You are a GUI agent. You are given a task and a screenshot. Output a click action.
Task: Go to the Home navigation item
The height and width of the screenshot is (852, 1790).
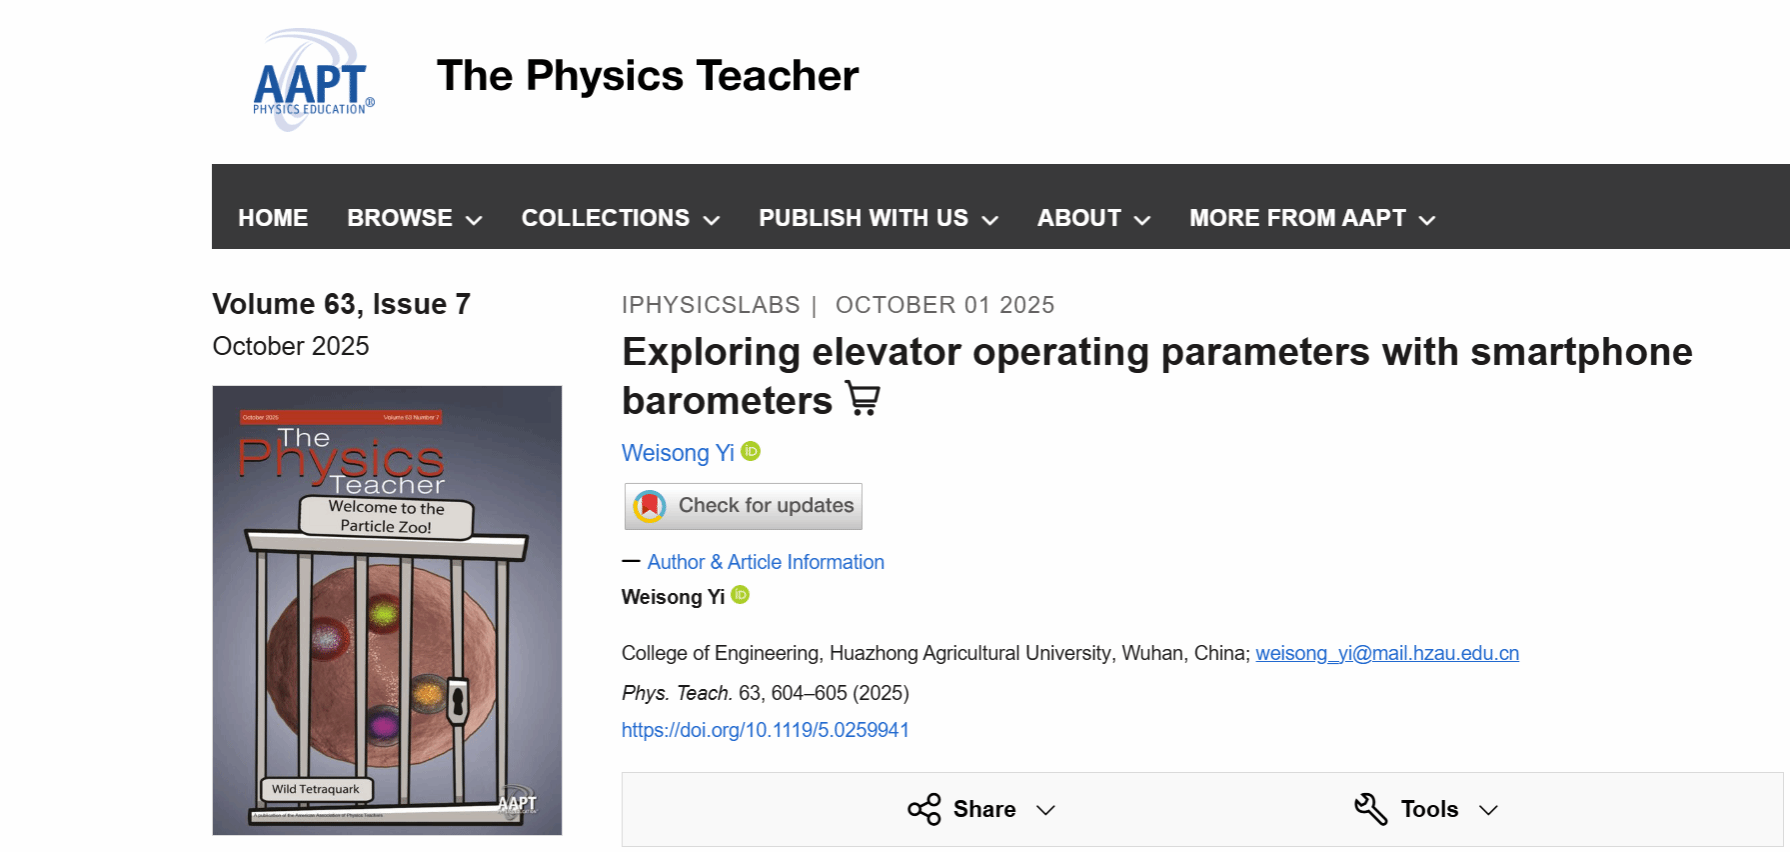[x=273, y=218]
